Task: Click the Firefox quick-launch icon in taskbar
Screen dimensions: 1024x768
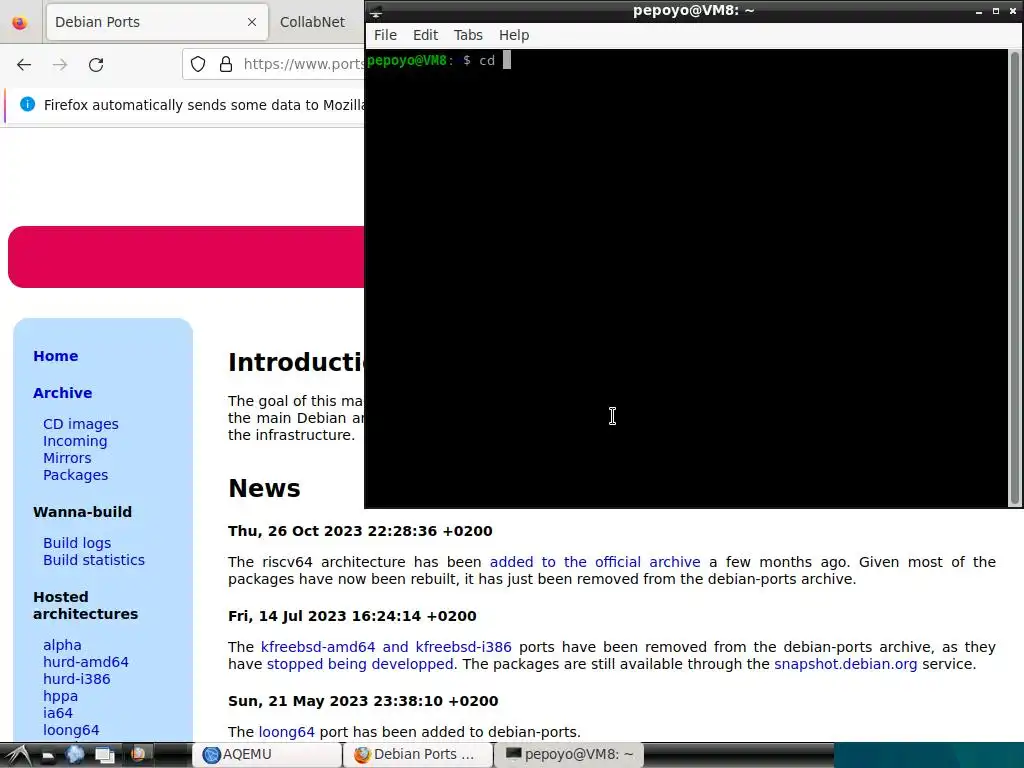Action: (x=138, y=754)
